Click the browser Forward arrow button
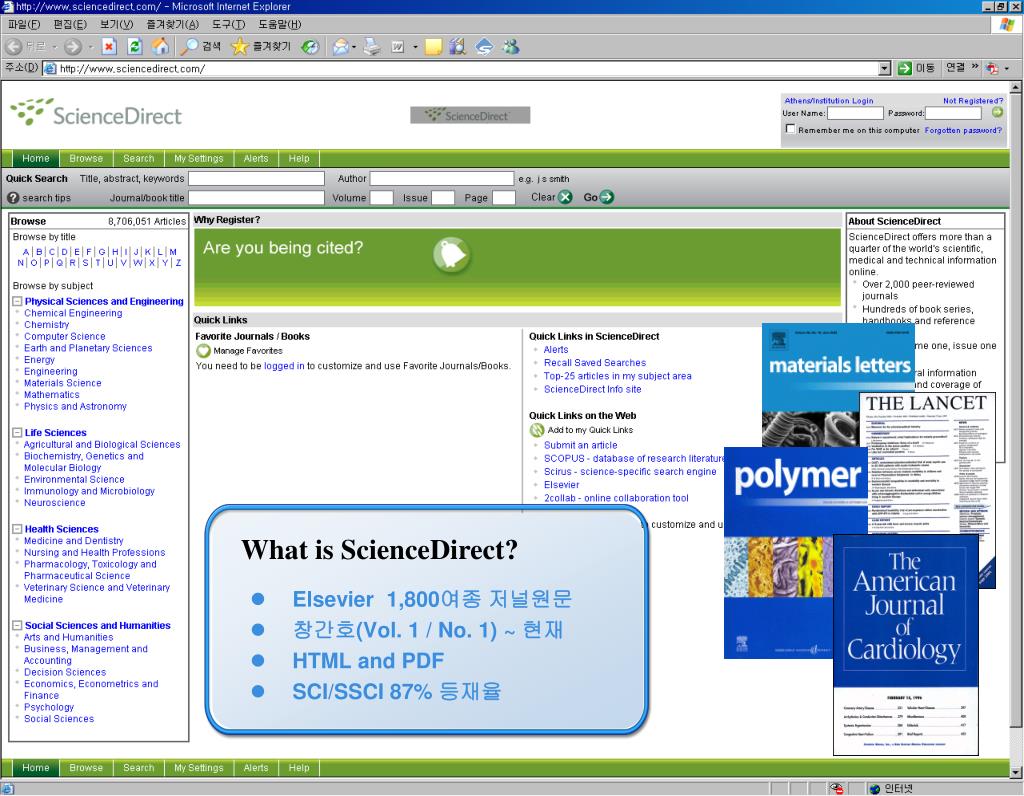This screenshot has width=1024, height=796. coord(72,47)
